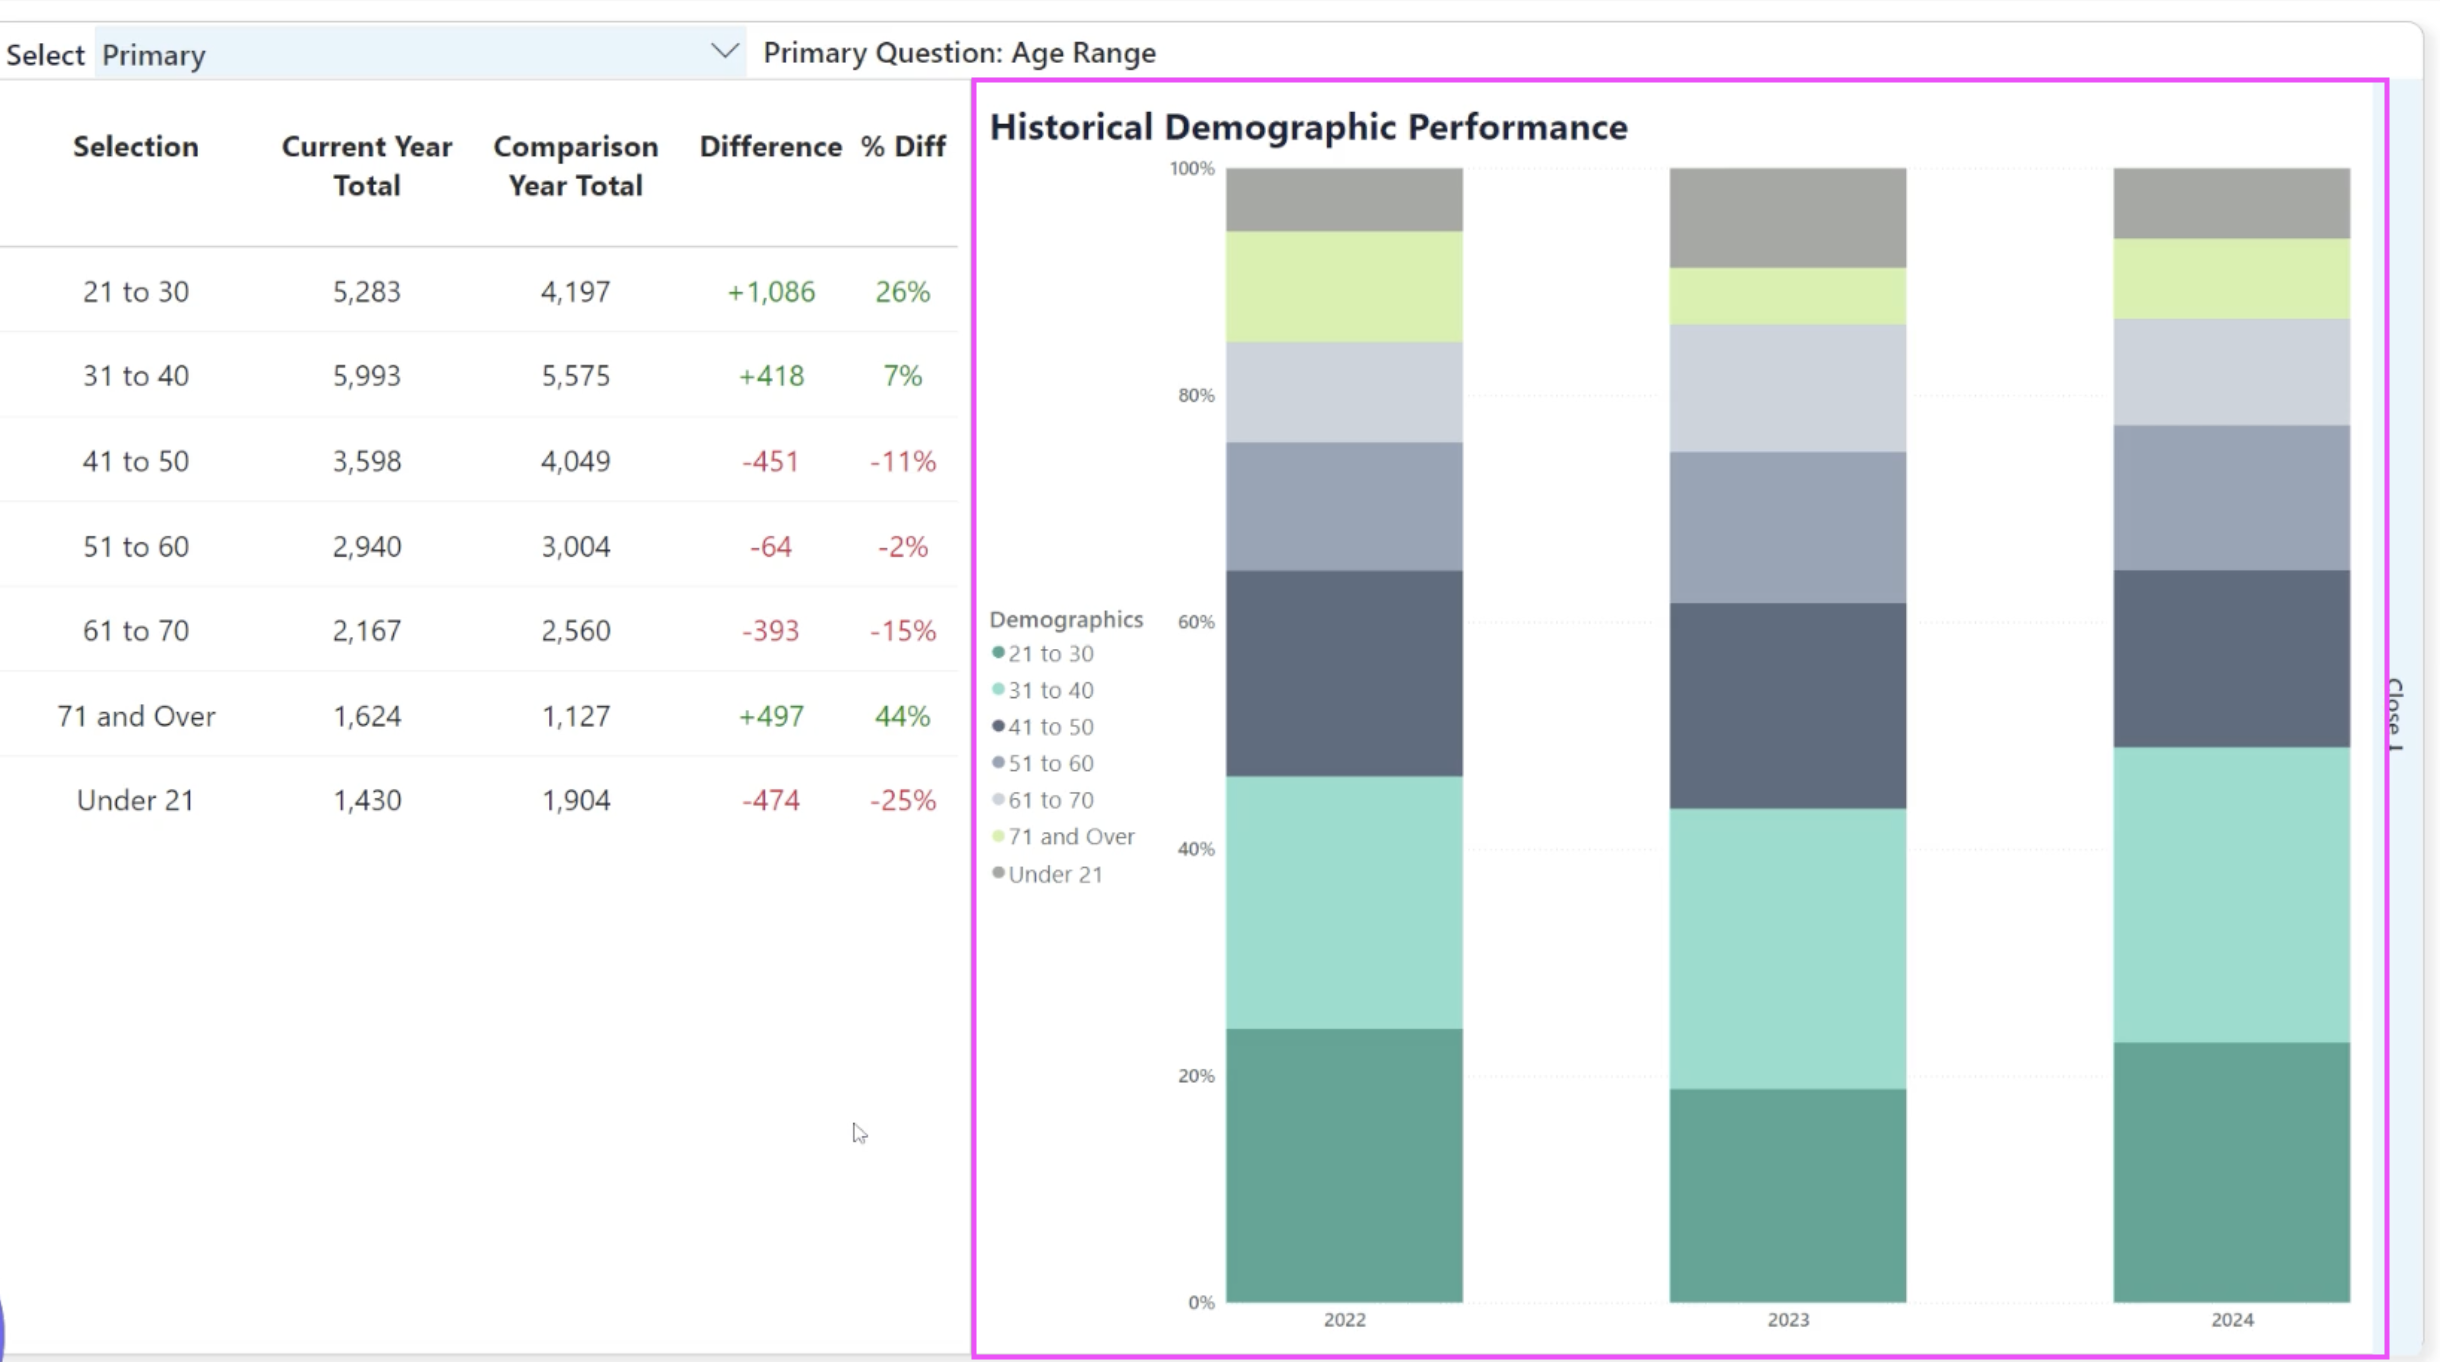Image resolution: width=2440 pixels, height=1362 pixels.
Task: Click the Difference column header
Action: (x=770, y=147)
